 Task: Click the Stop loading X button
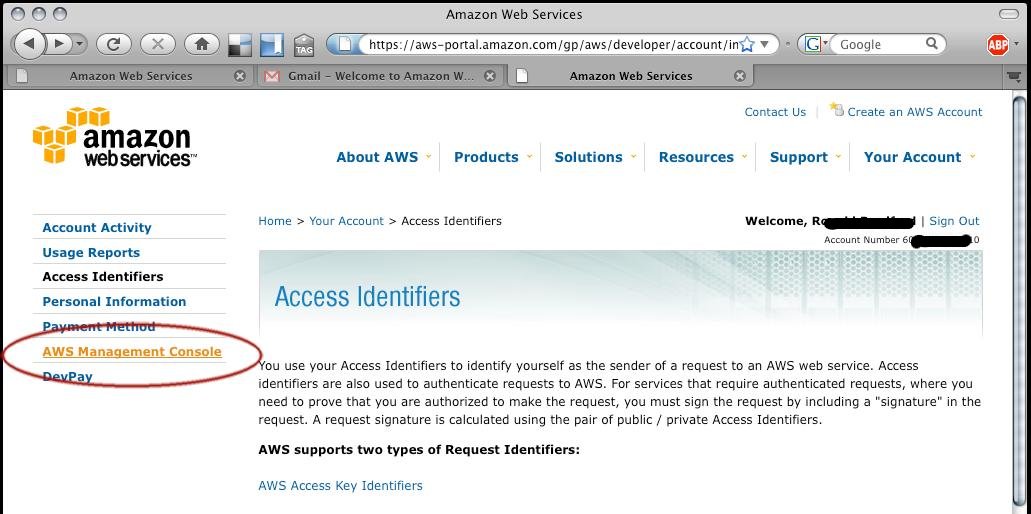158,44
